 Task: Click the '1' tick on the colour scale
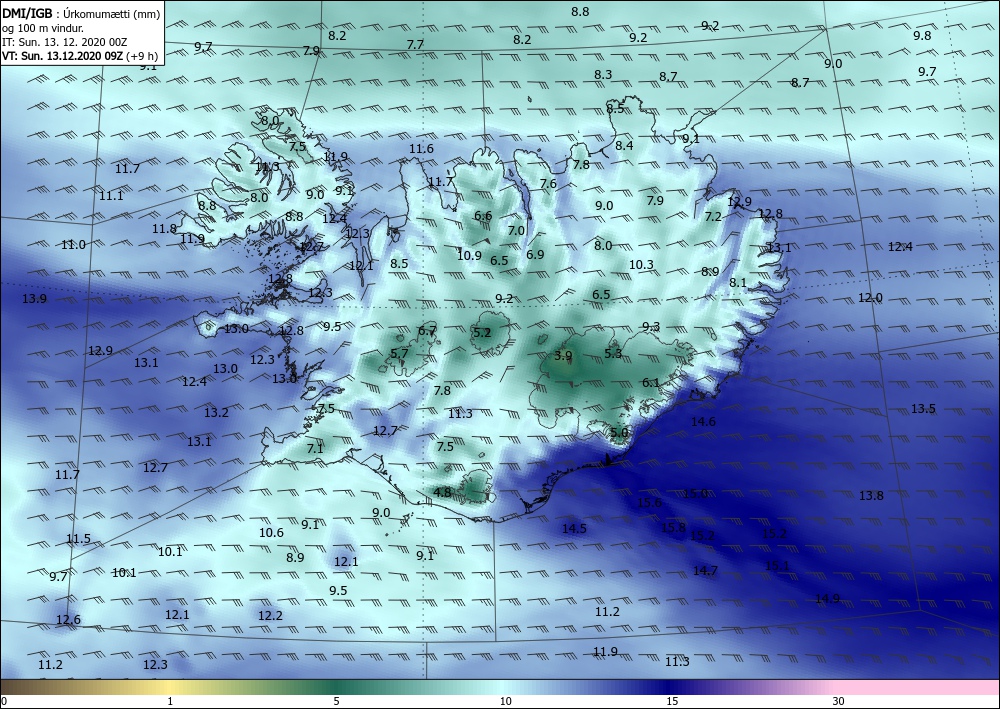(x=170, y=702)
